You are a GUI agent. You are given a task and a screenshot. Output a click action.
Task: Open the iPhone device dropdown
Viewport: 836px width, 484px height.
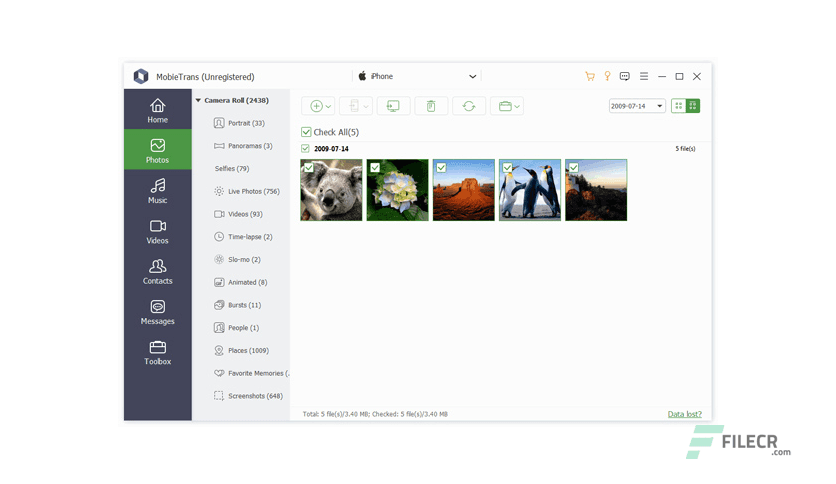tap(417, 76)
